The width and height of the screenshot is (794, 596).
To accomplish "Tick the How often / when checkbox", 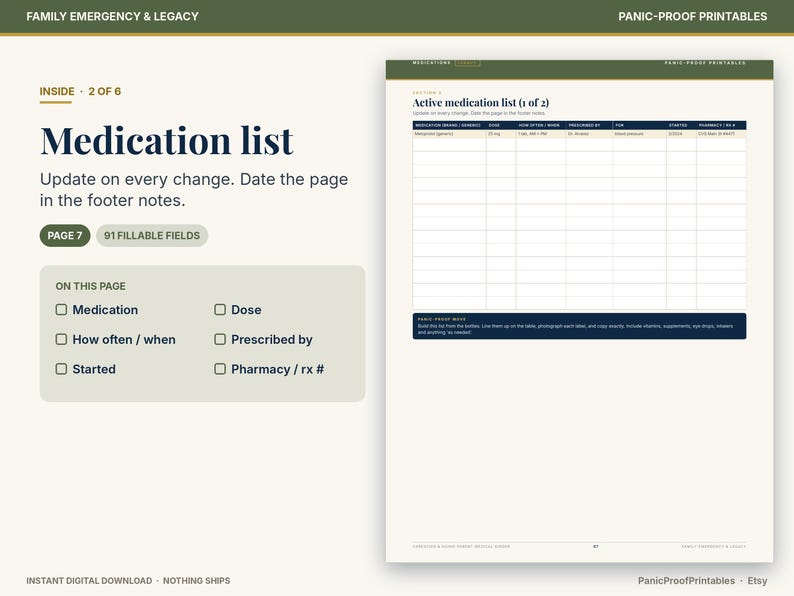I will click(61, 339).
